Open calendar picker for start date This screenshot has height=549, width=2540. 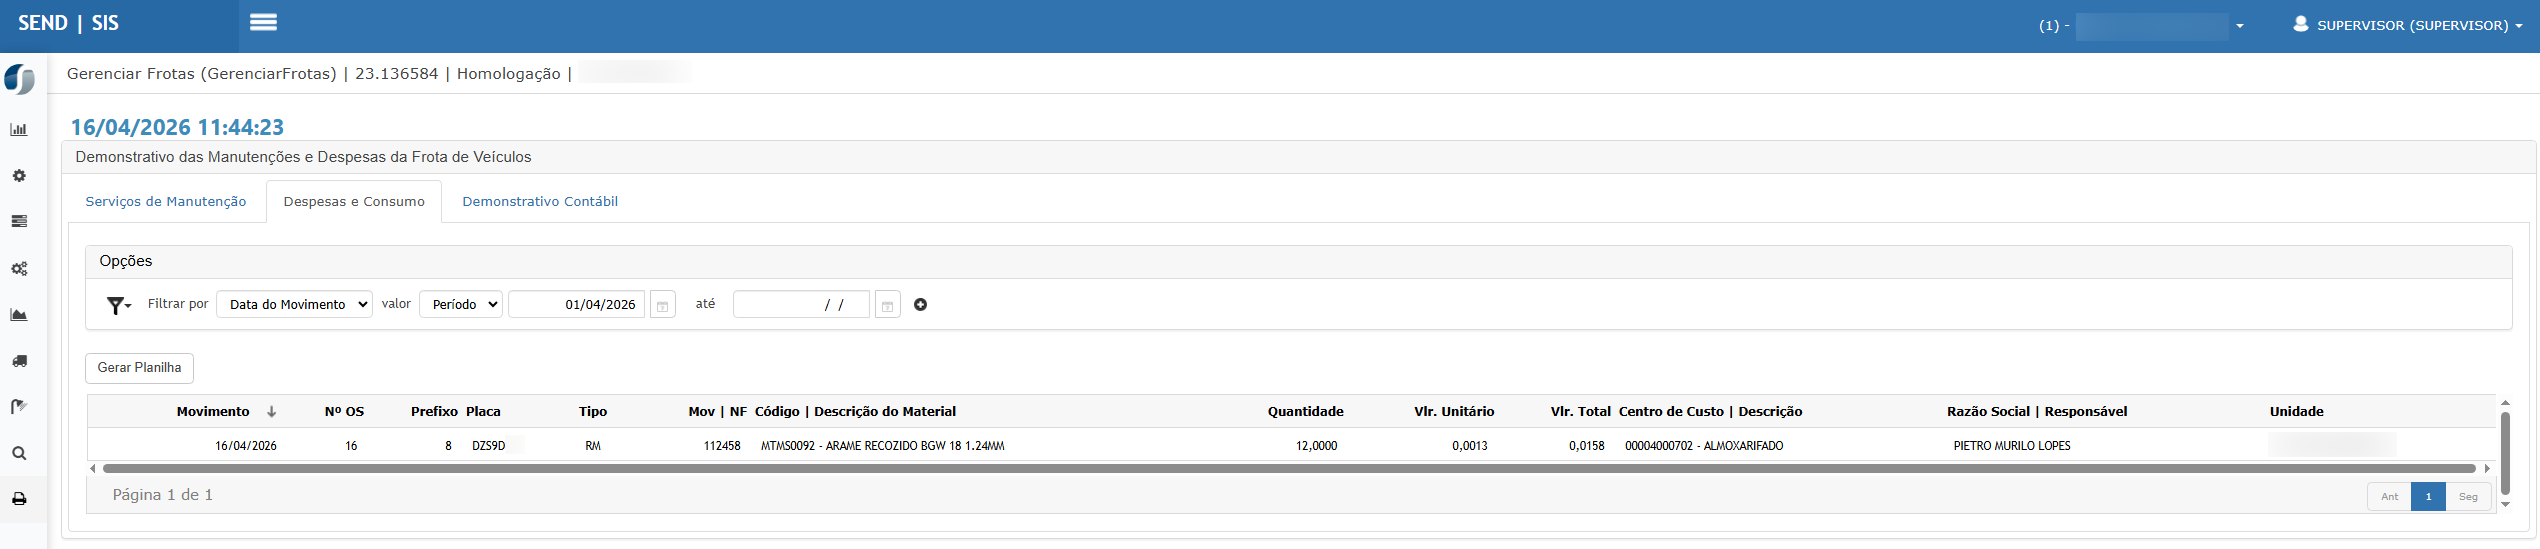coord(662,305)
